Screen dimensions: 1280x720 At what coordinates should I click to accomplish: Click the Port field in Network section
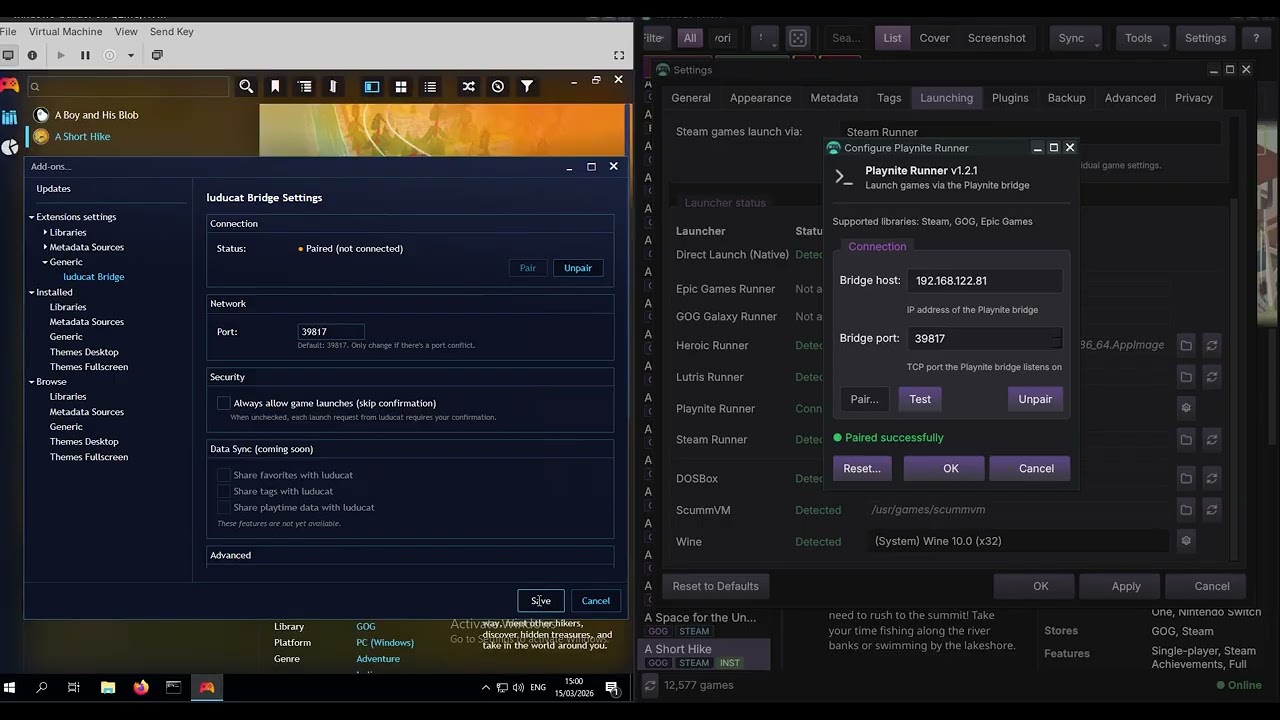point(331,332)
